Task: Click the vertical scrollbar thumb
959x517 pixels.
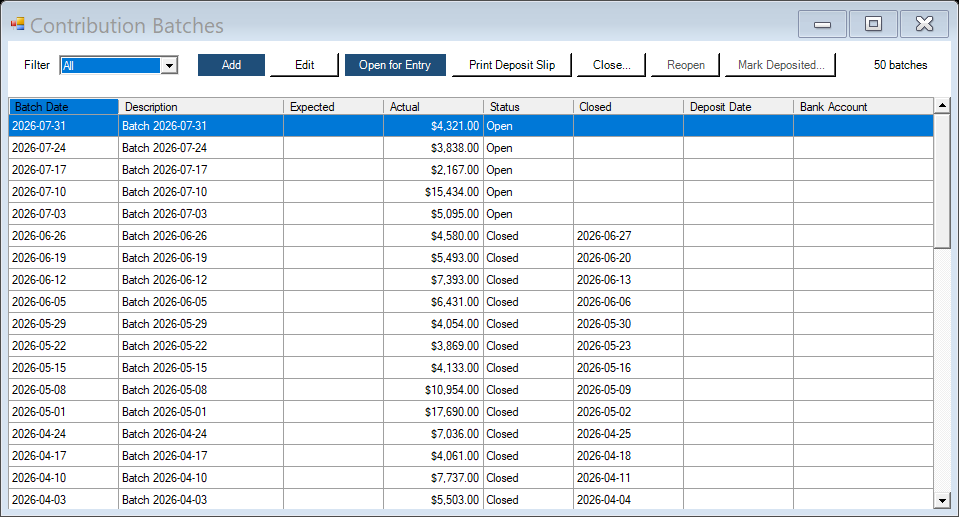Action: pos(942,180)
